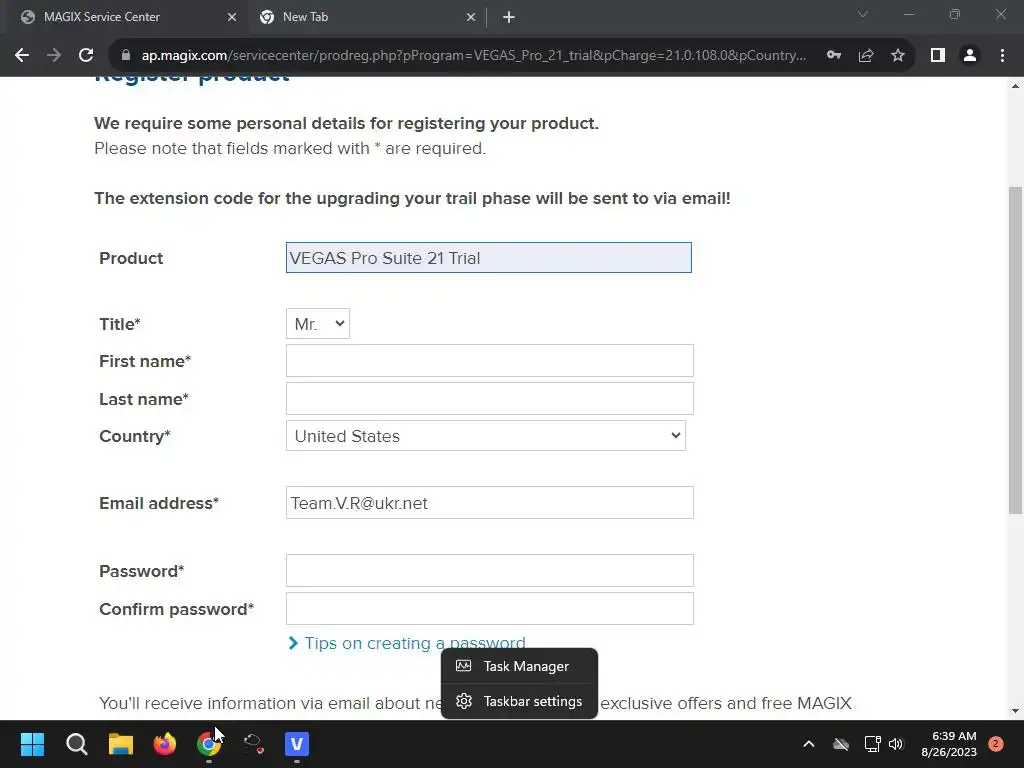
Task: Open the Country dropdown showing United States
Action: pos(486,436)
